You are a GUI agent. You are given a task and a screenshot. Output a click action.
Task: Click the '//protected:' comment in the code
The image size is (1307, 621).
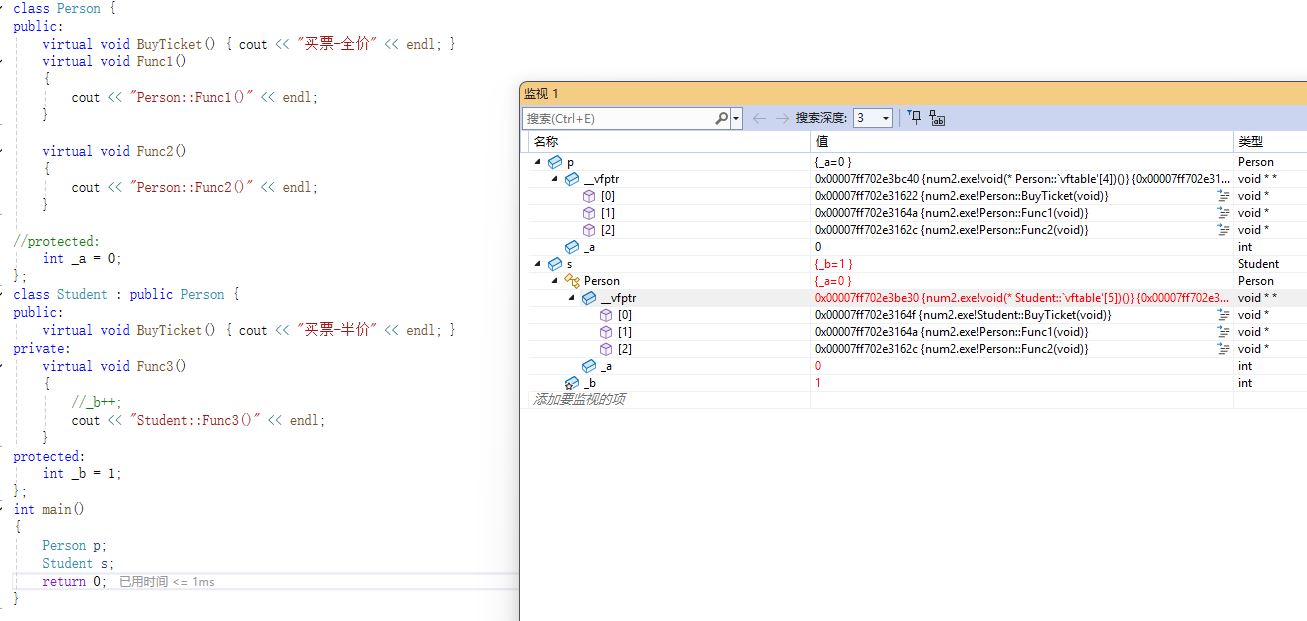click(56, 241)
